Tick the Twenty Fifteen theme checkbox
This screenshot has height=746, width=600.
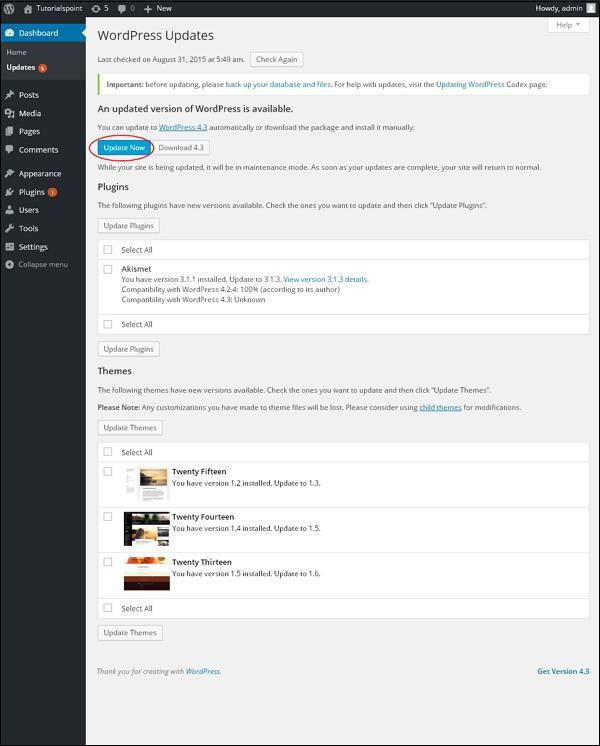coord(108,471)
